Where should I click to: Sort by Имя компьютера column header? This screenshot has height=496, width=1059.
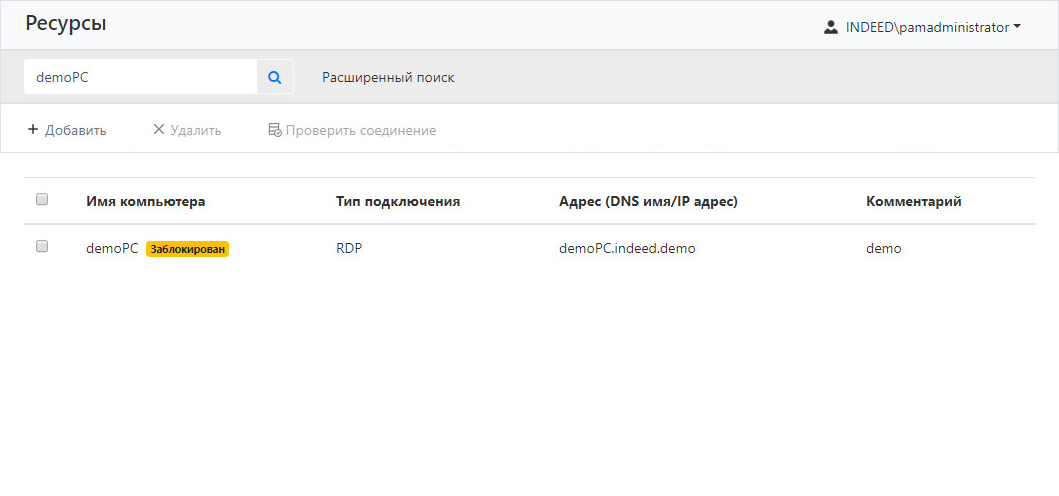pos(146,201)
